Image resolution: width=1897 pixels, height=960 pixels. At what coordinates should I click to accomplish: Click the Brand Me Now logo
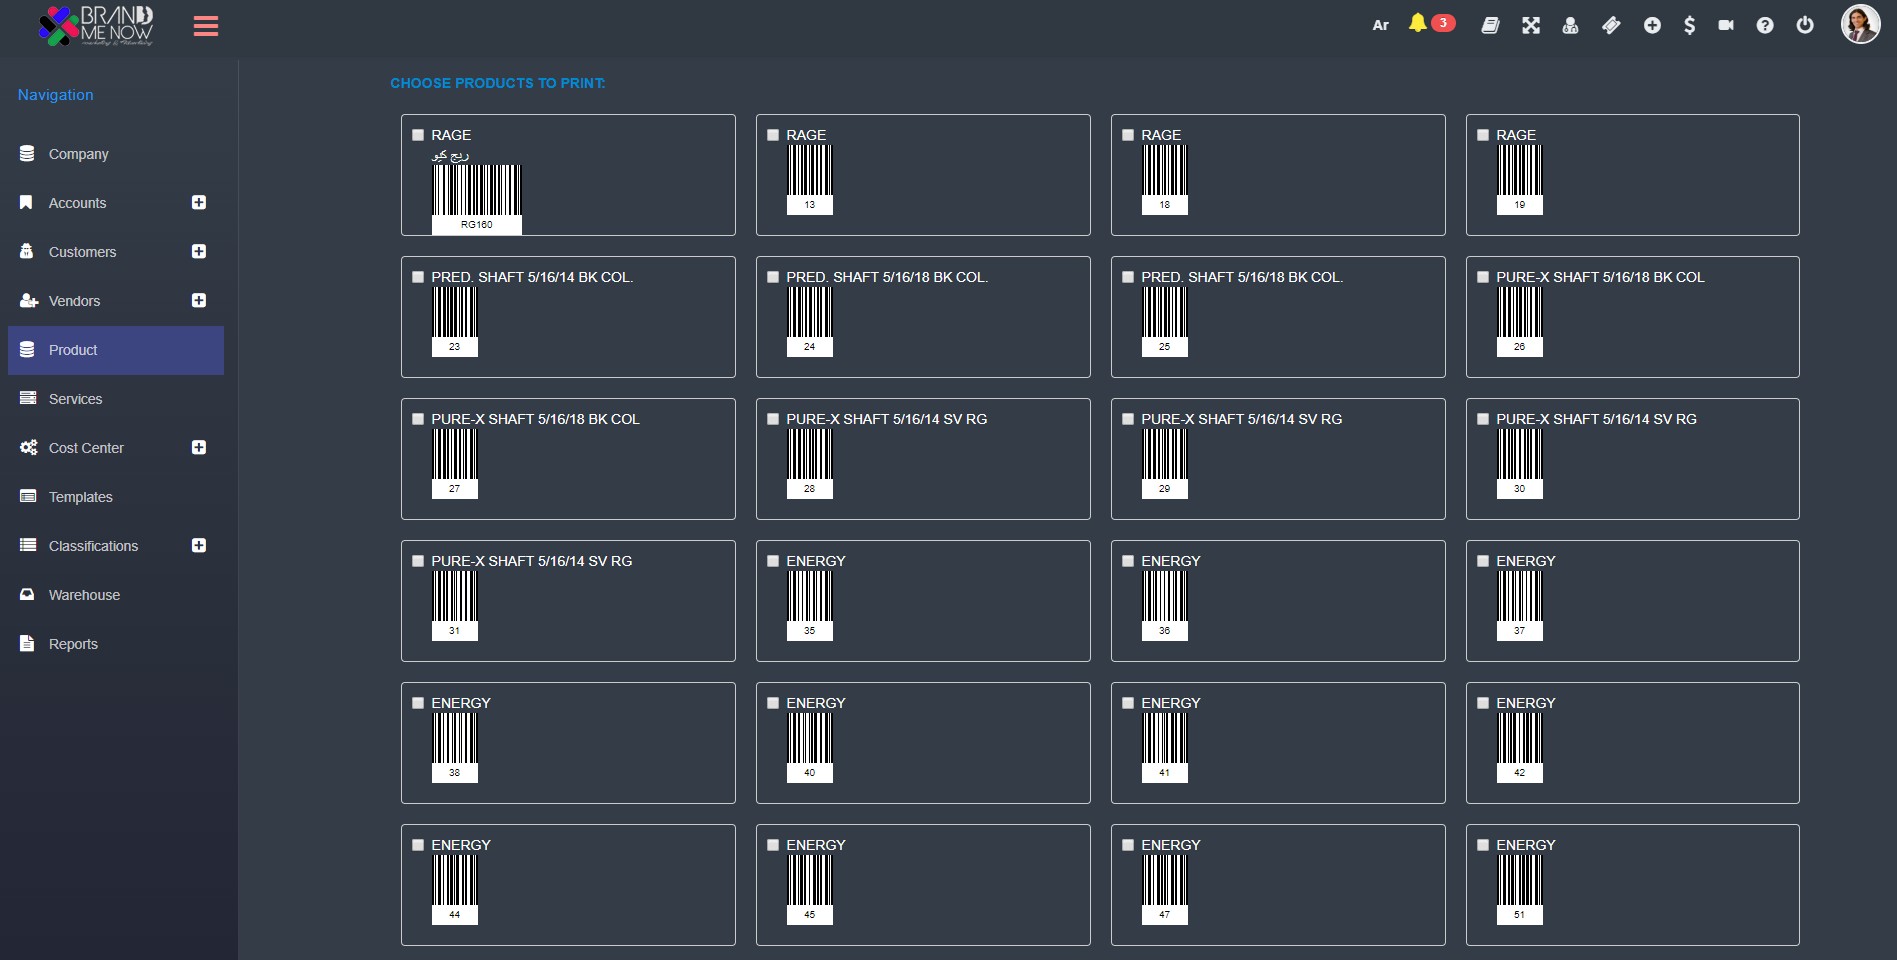point(96,26)
